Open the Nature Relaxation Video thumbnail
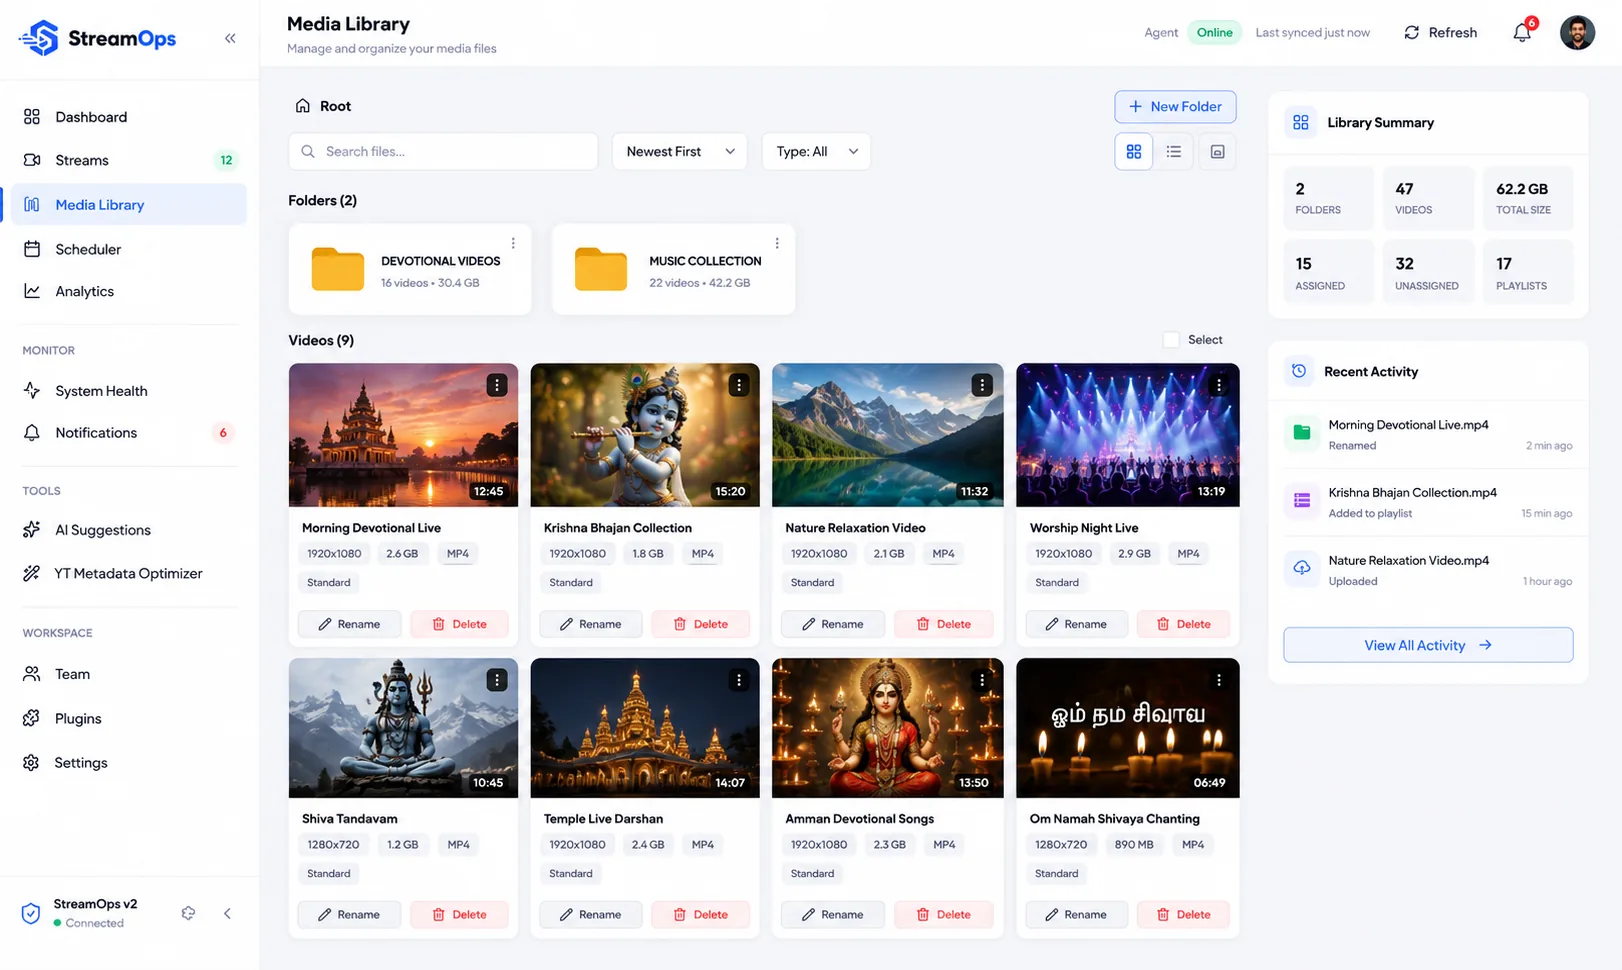1622x970 pixels. (x=888, y=435)
